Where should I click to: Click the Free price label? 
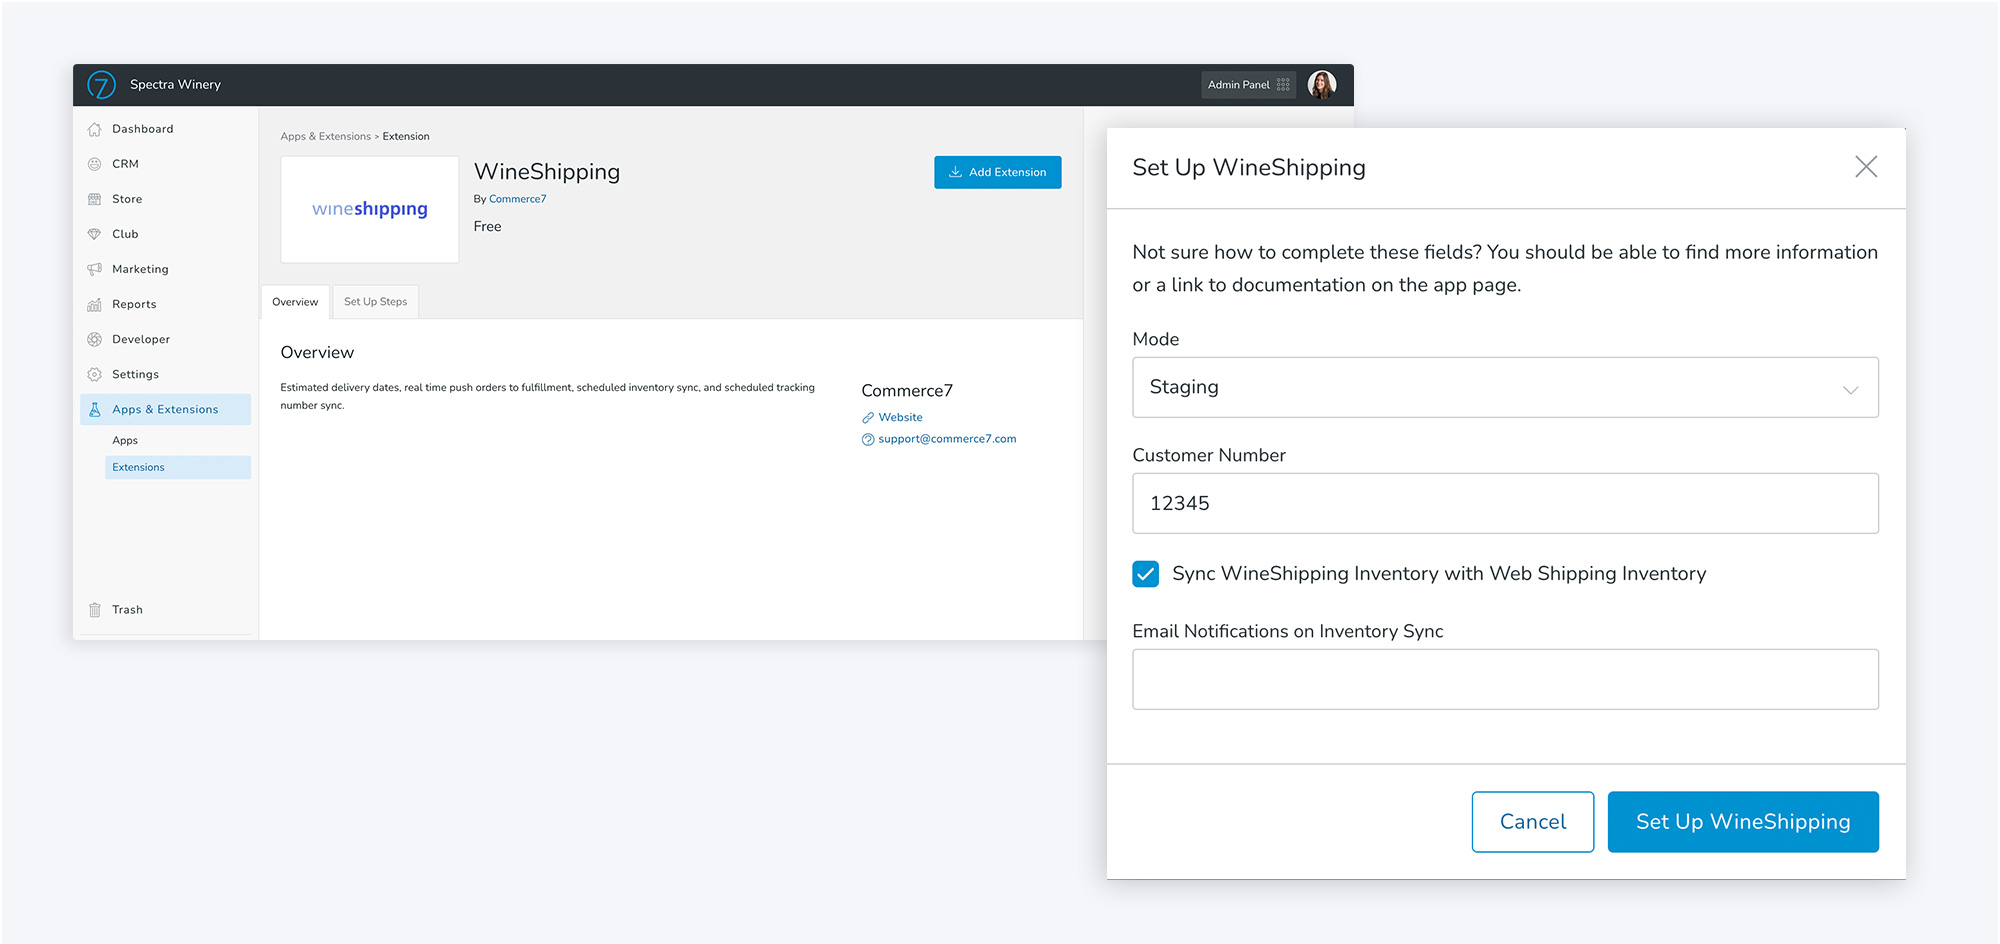[x=488, y=227]
